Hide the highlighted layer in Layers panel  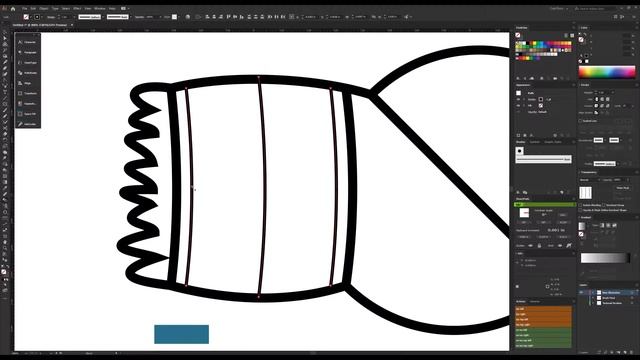click(581, 292)
